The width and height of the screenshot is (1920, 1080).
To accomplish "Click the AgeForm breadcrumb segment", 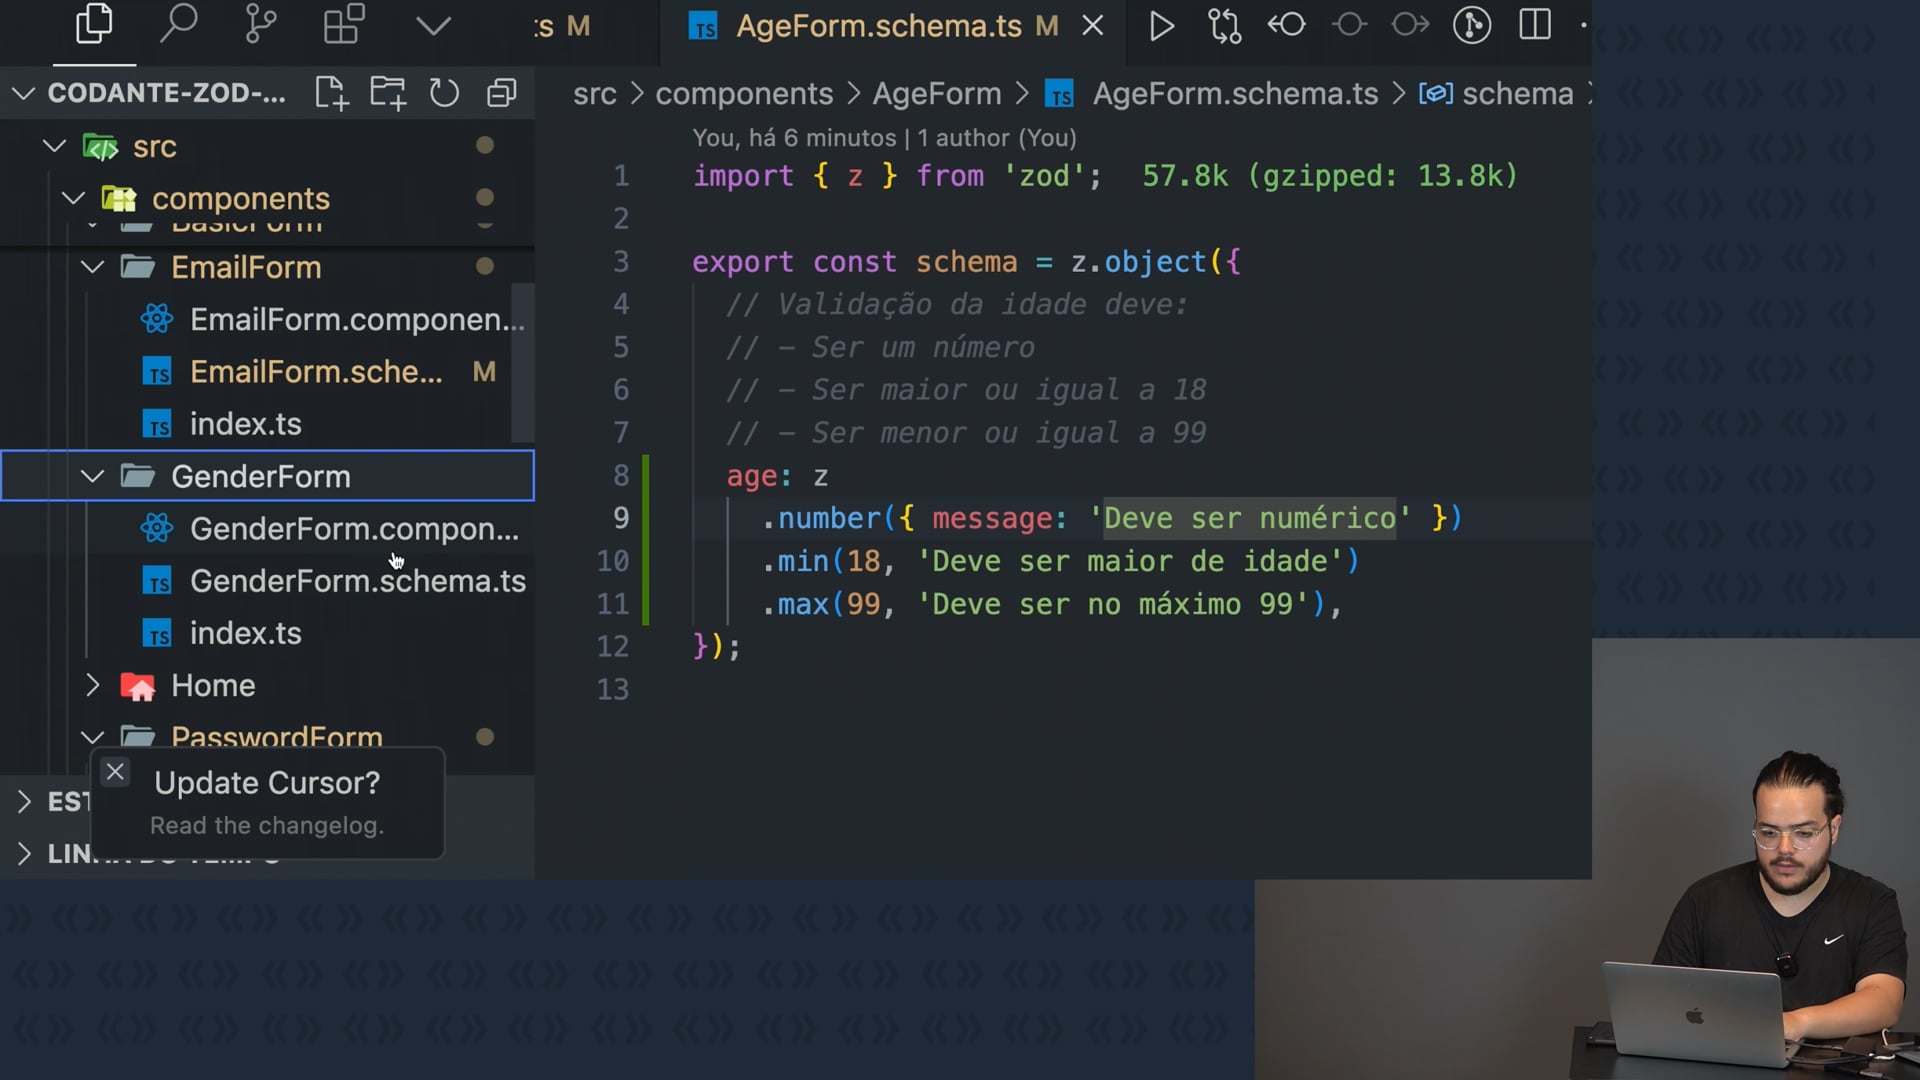I will [x=936, y=93].
